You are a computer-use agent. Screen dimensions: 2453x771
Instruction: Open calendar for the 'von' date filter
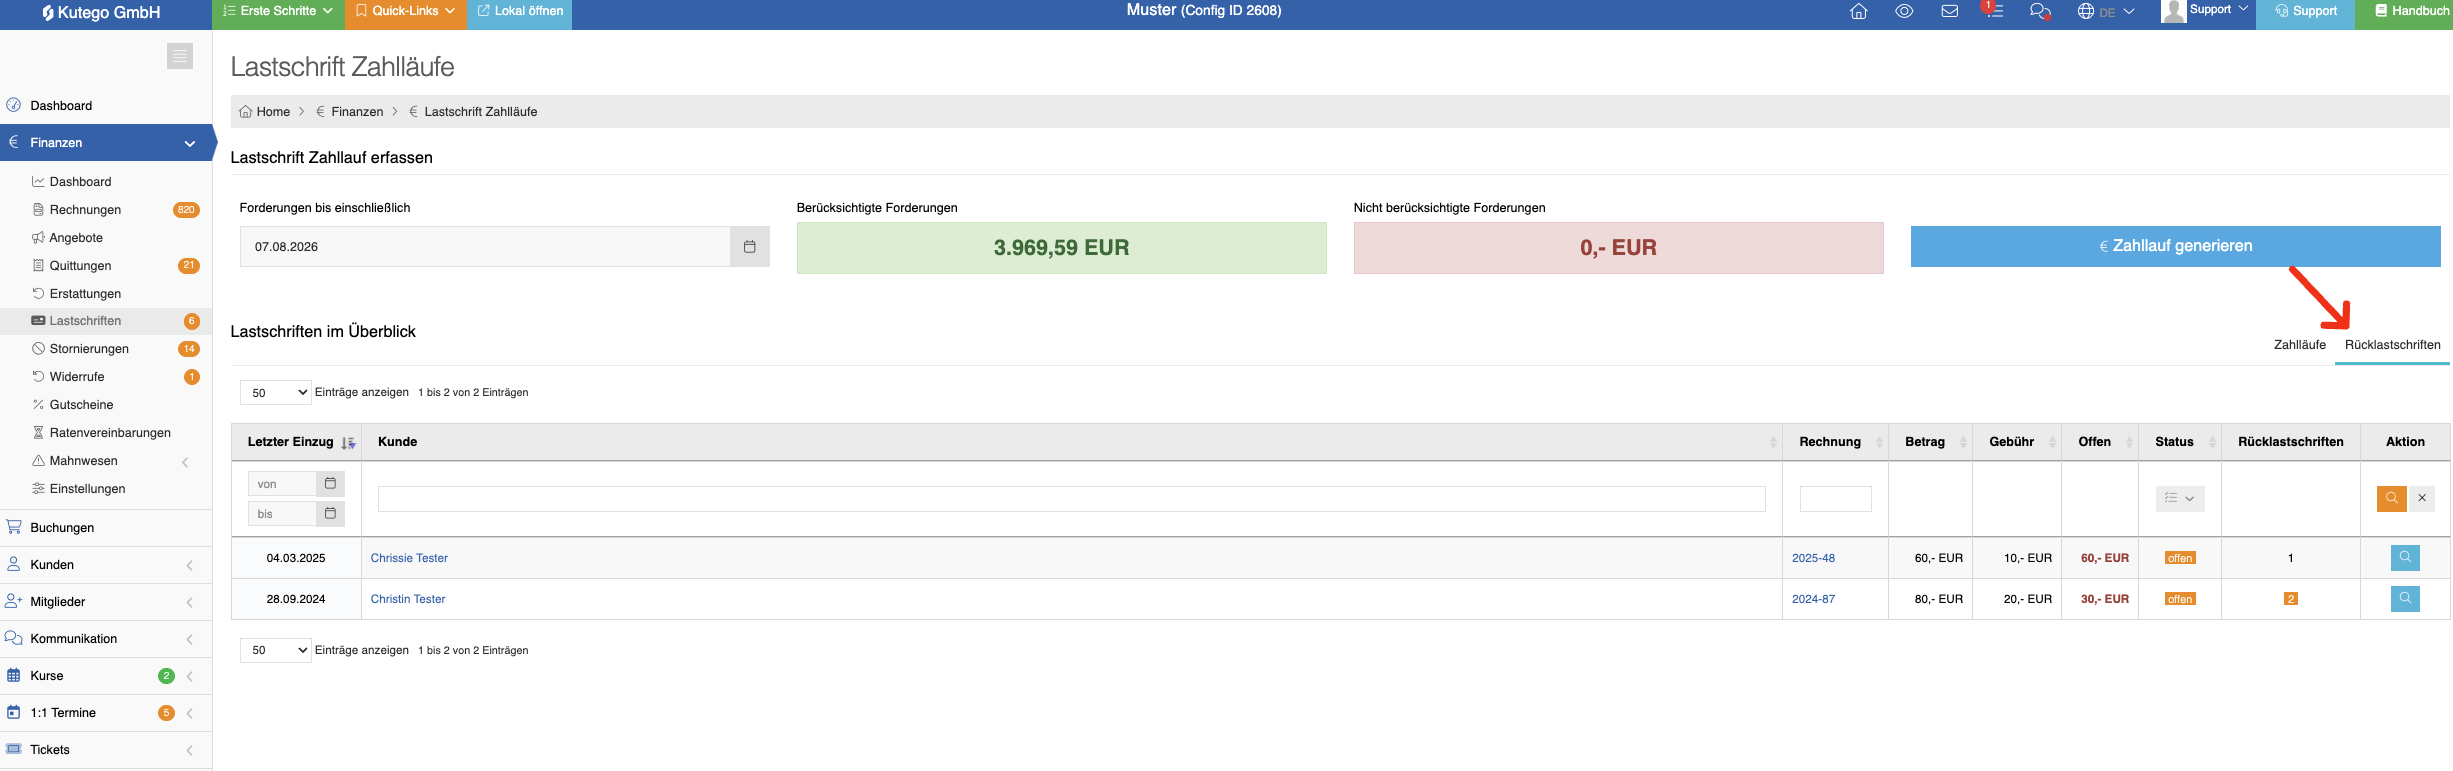click(x=330, y=484)
